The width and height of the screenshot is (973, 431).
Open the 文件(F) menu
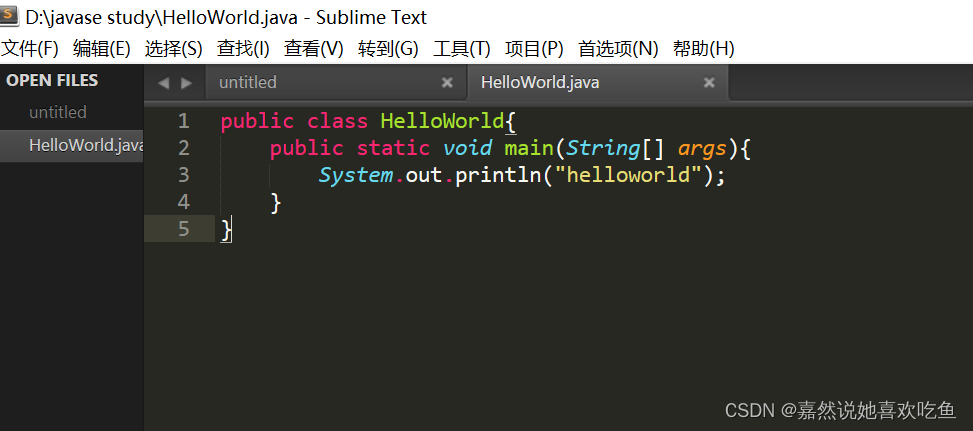tap(30, 49)
